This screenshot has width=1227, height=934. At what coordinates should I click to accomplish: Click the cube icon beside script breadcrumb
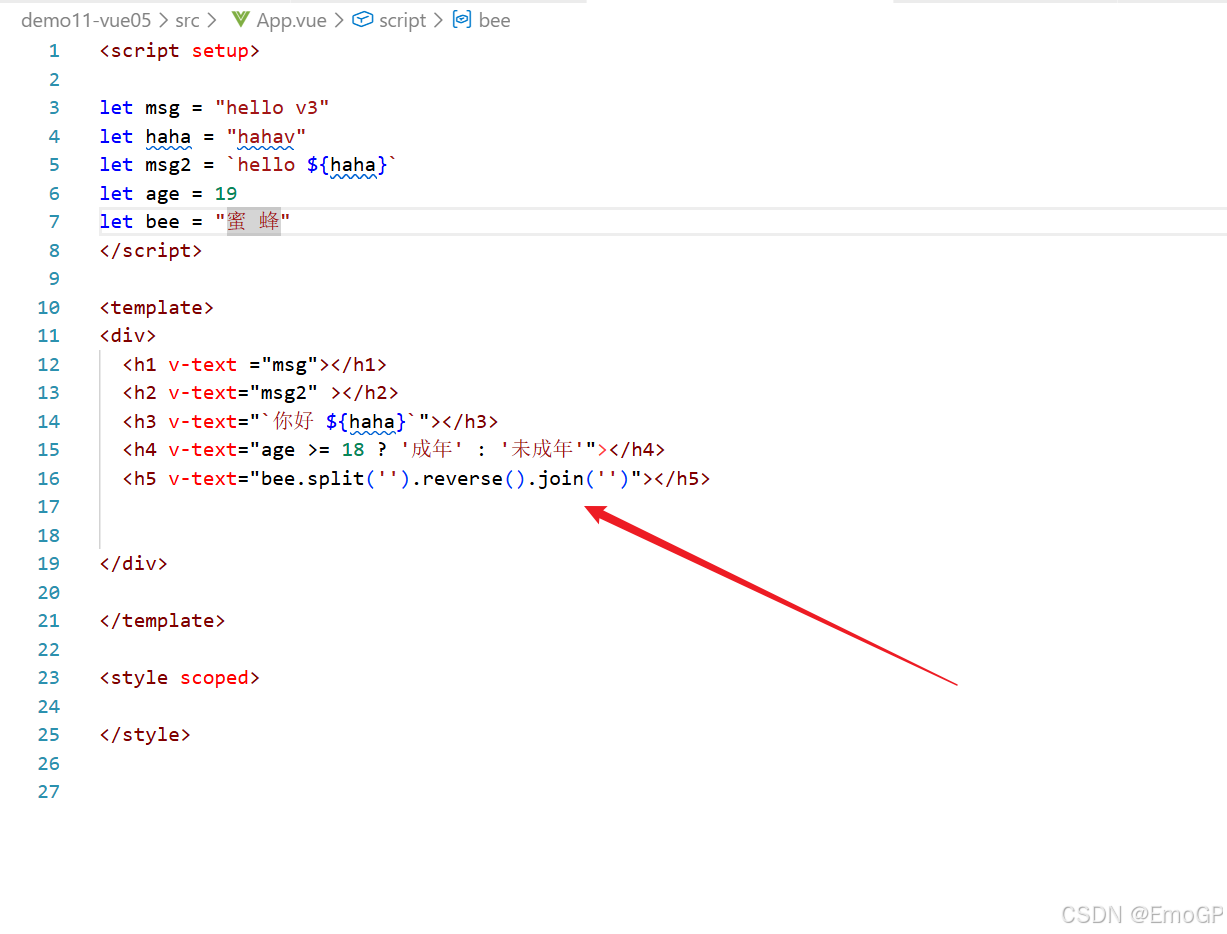click(363, 19)
